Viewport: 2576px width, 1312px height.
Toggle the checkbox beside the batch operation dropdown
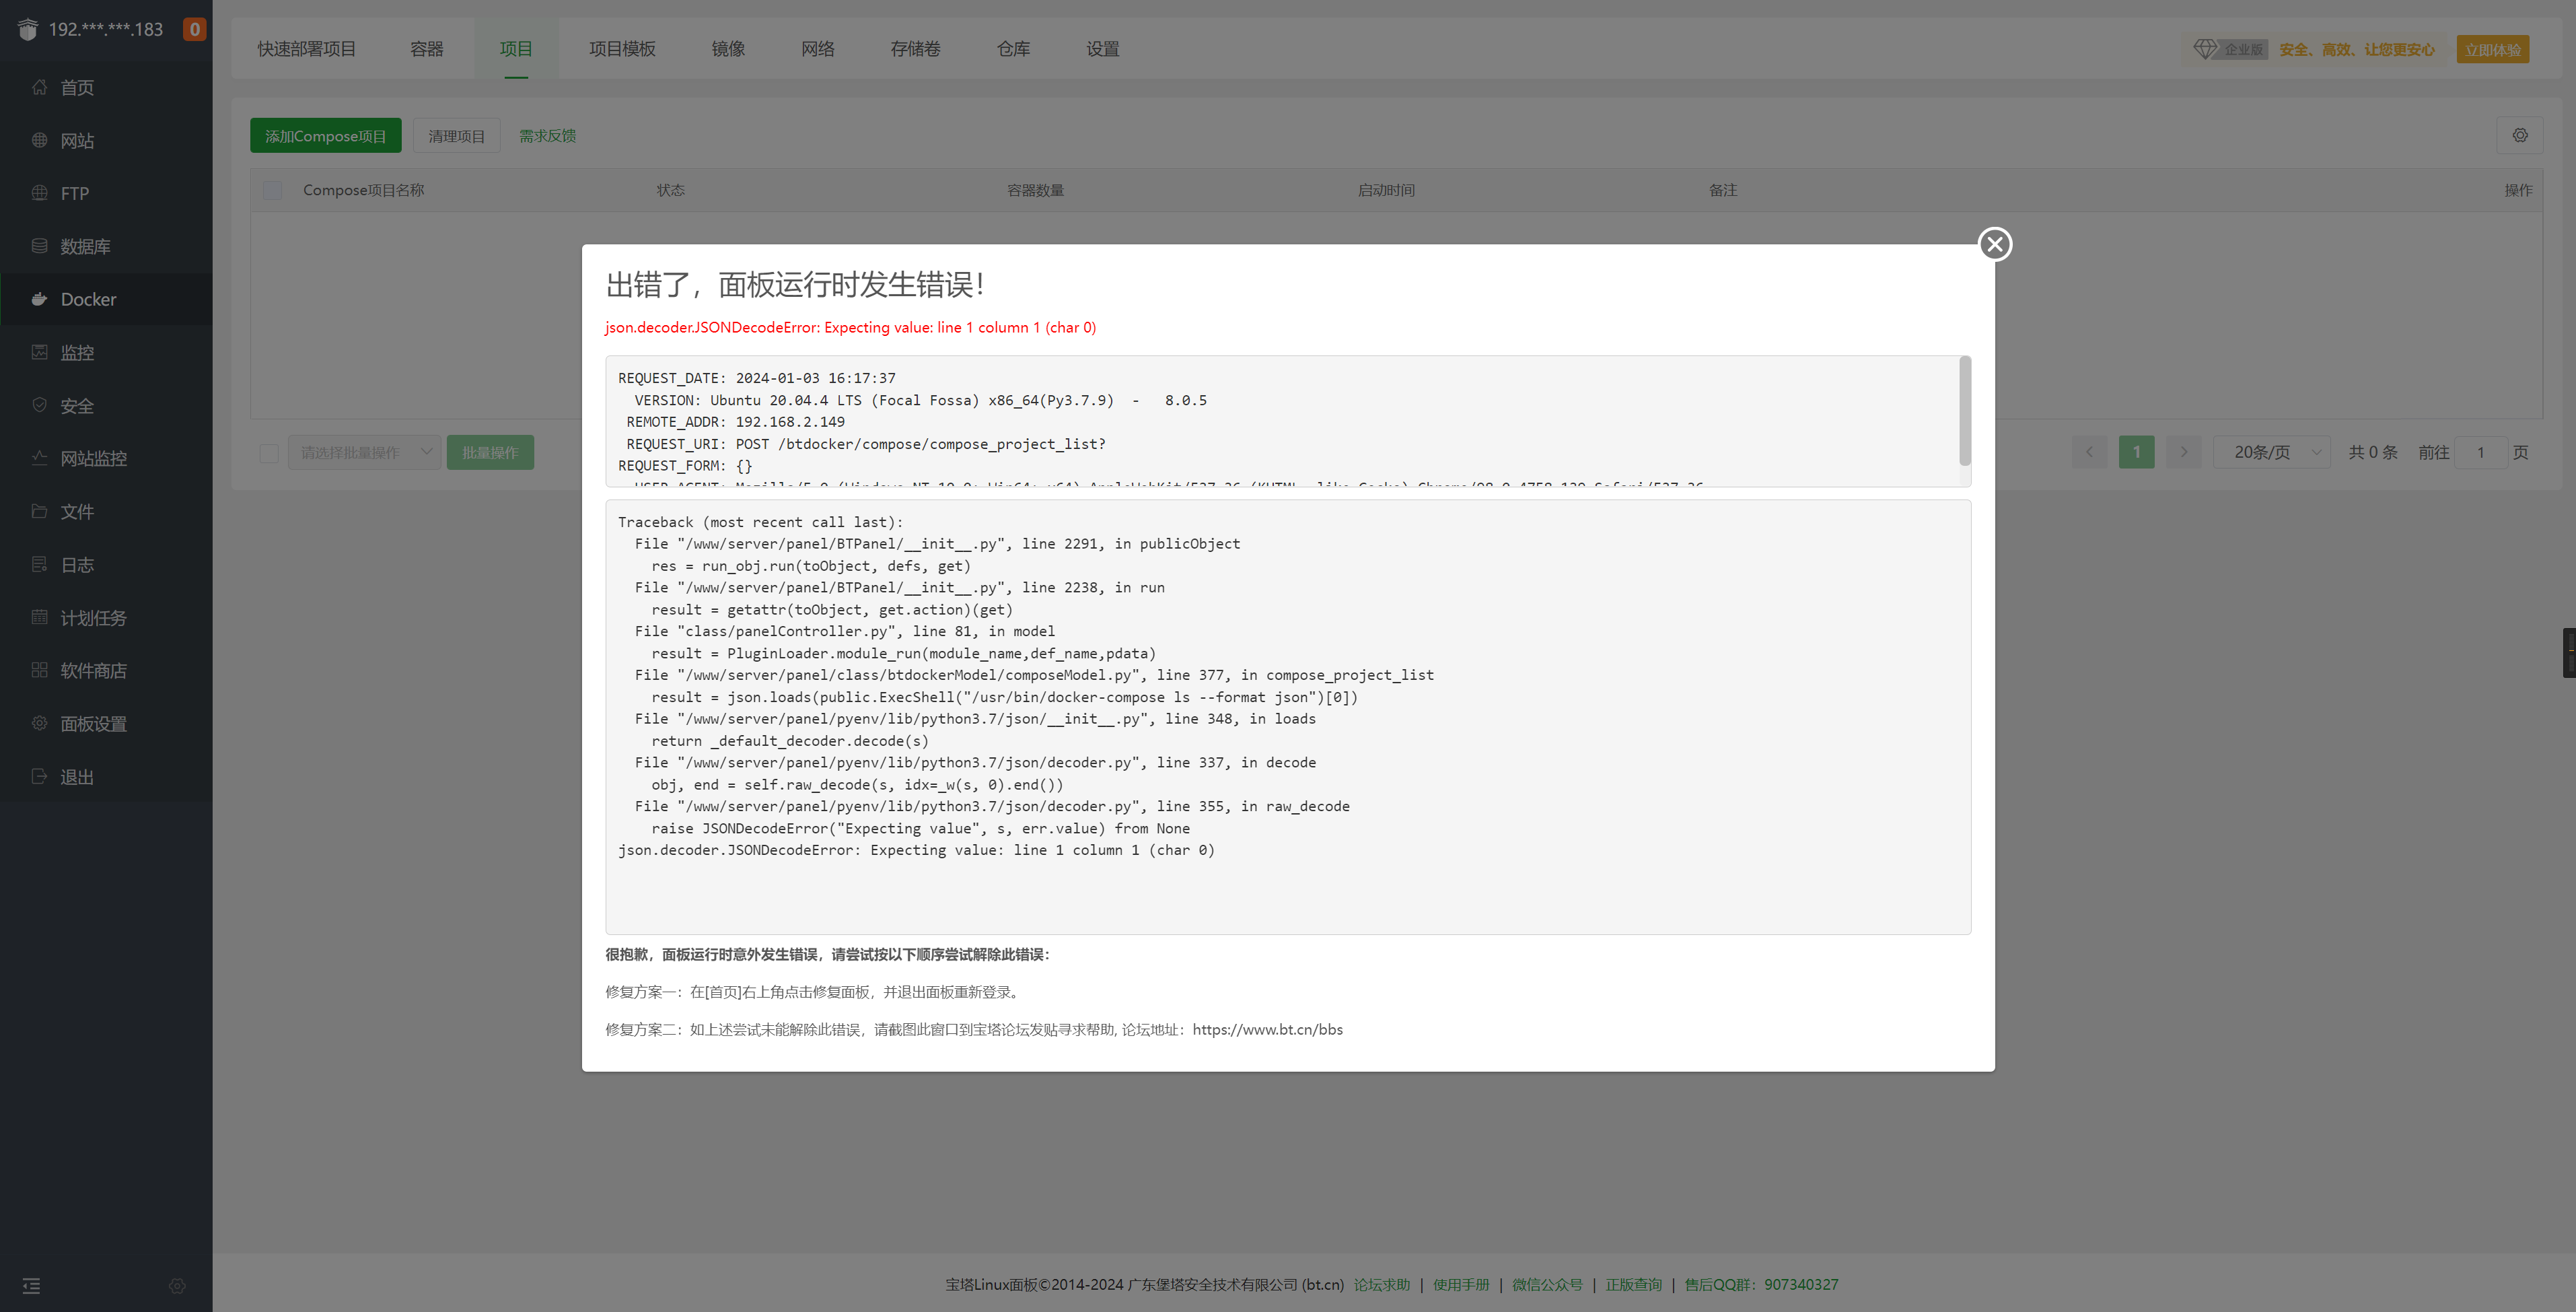[x=269, y=453]
